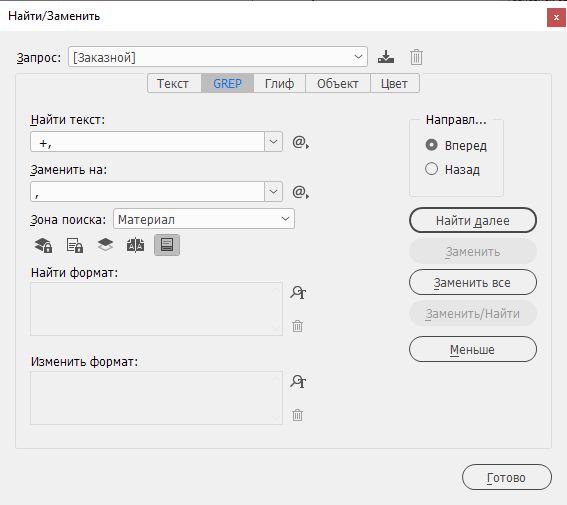Expand the Найти текст history dropdown
This screenshot has height=505, width=567.
pos(273,142)
